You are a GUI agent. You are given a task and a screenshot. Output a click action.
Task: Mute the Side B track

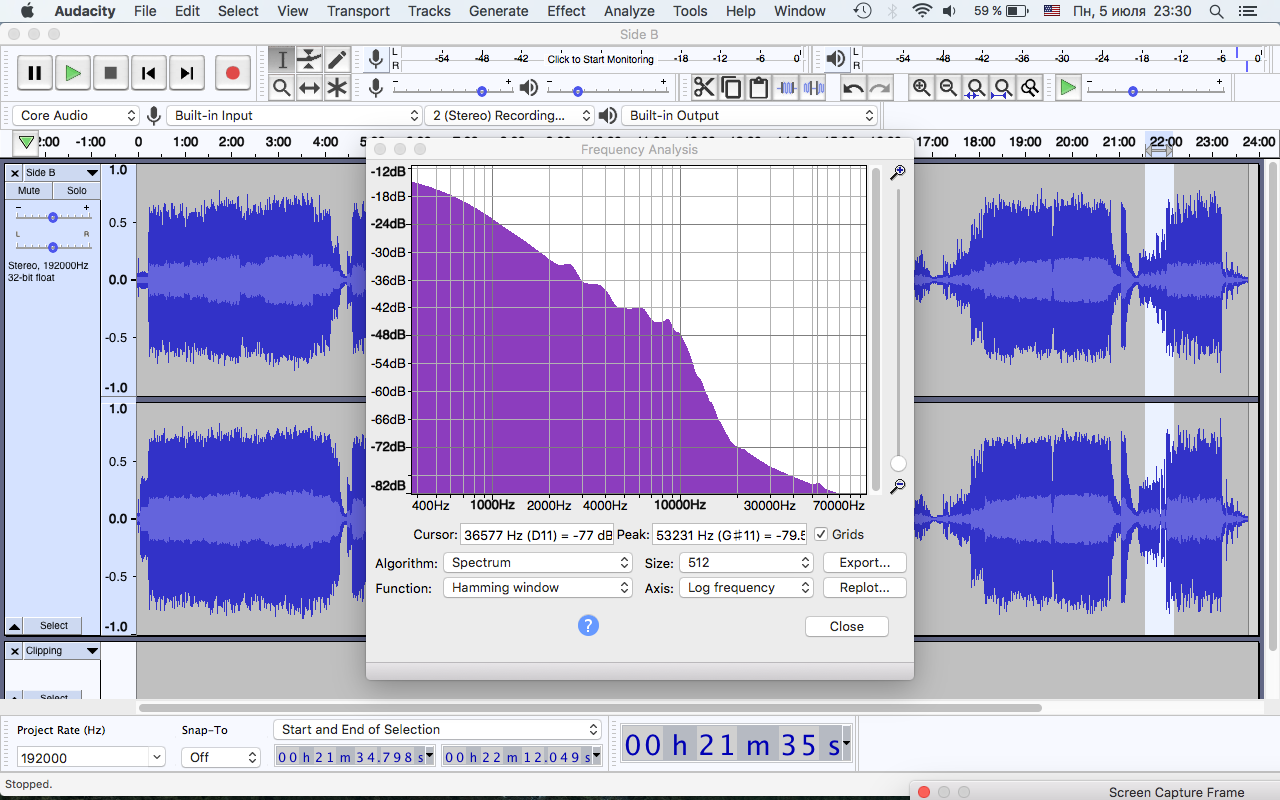coord(29,191)
